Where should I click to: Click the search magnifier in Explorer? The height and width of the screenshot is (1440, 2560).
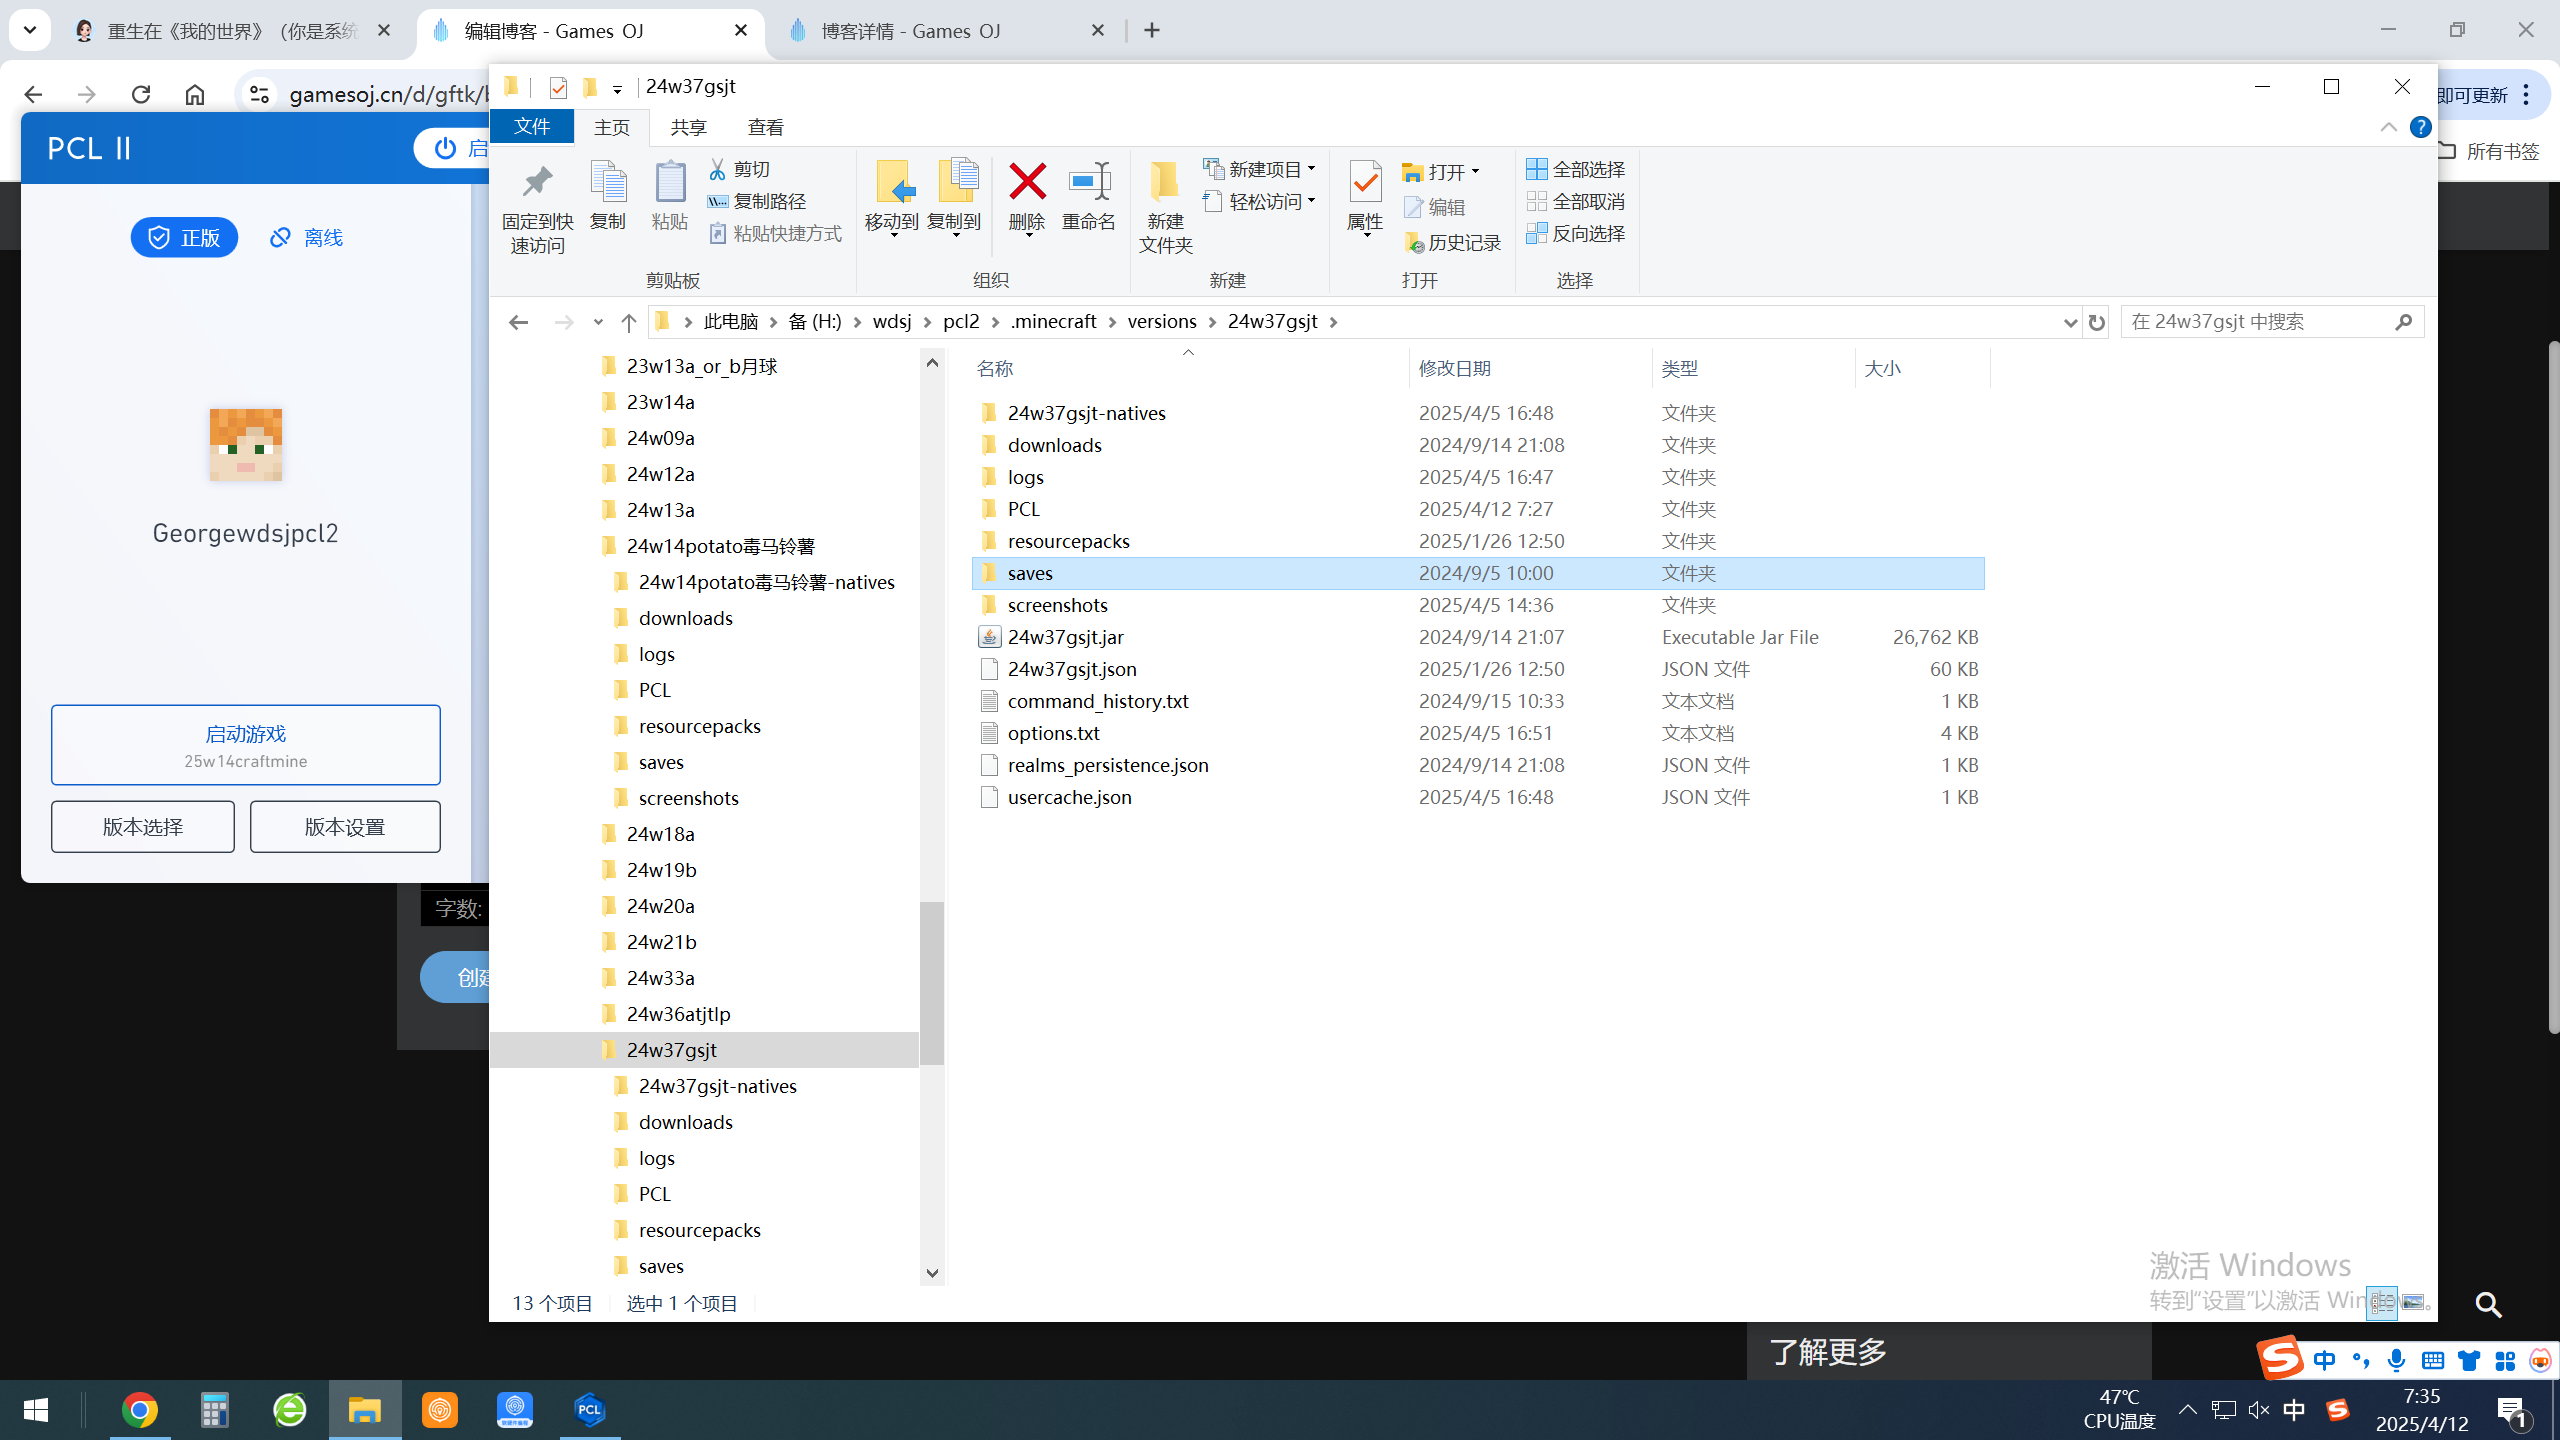(x=2404, y=322)
